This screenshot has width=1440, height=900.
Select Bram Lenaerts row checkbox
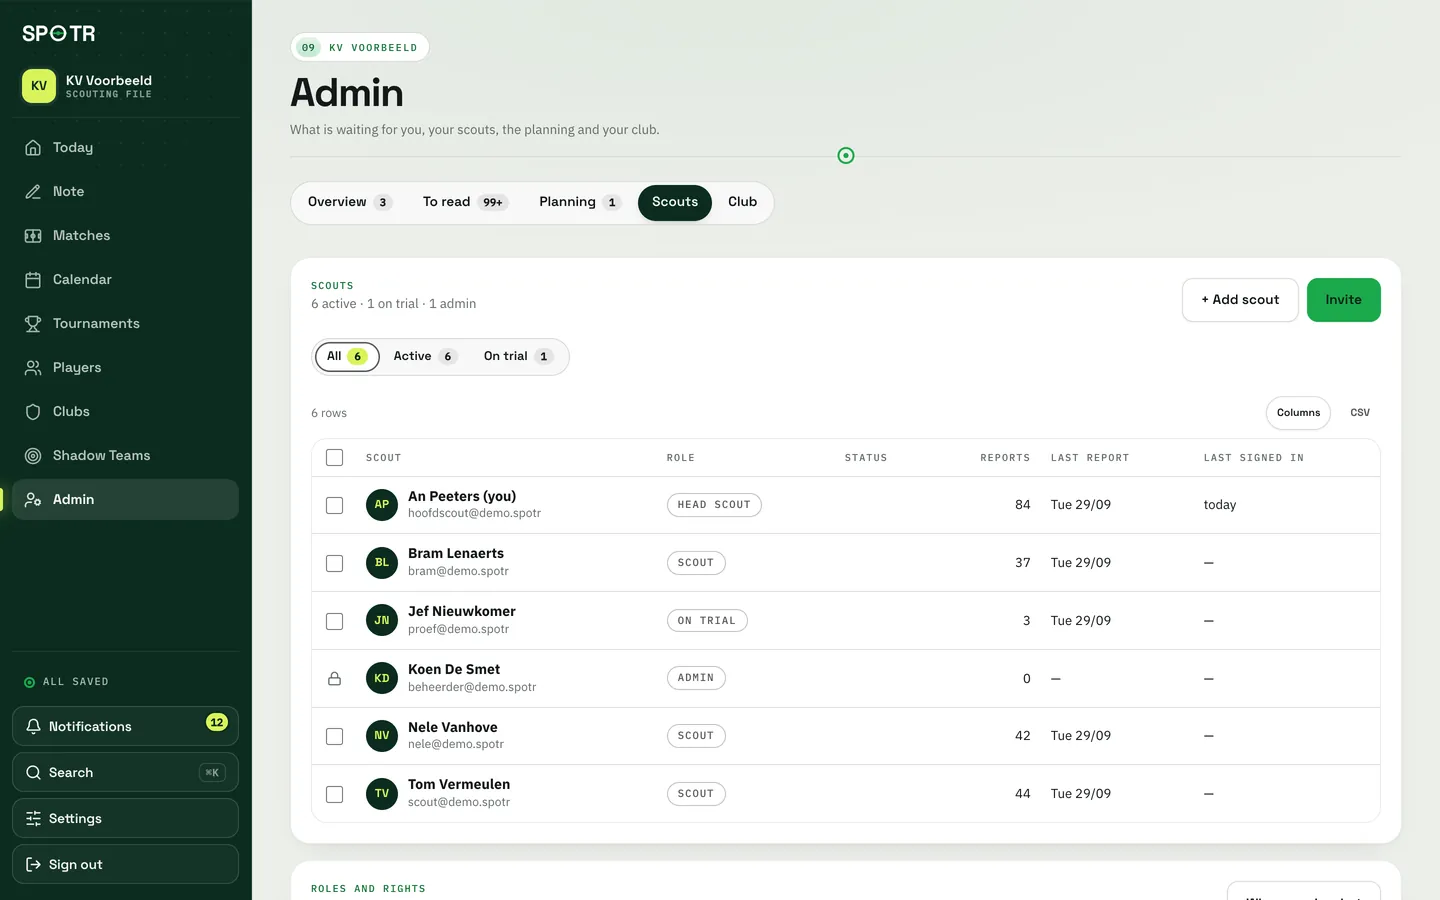pos(335,563)
